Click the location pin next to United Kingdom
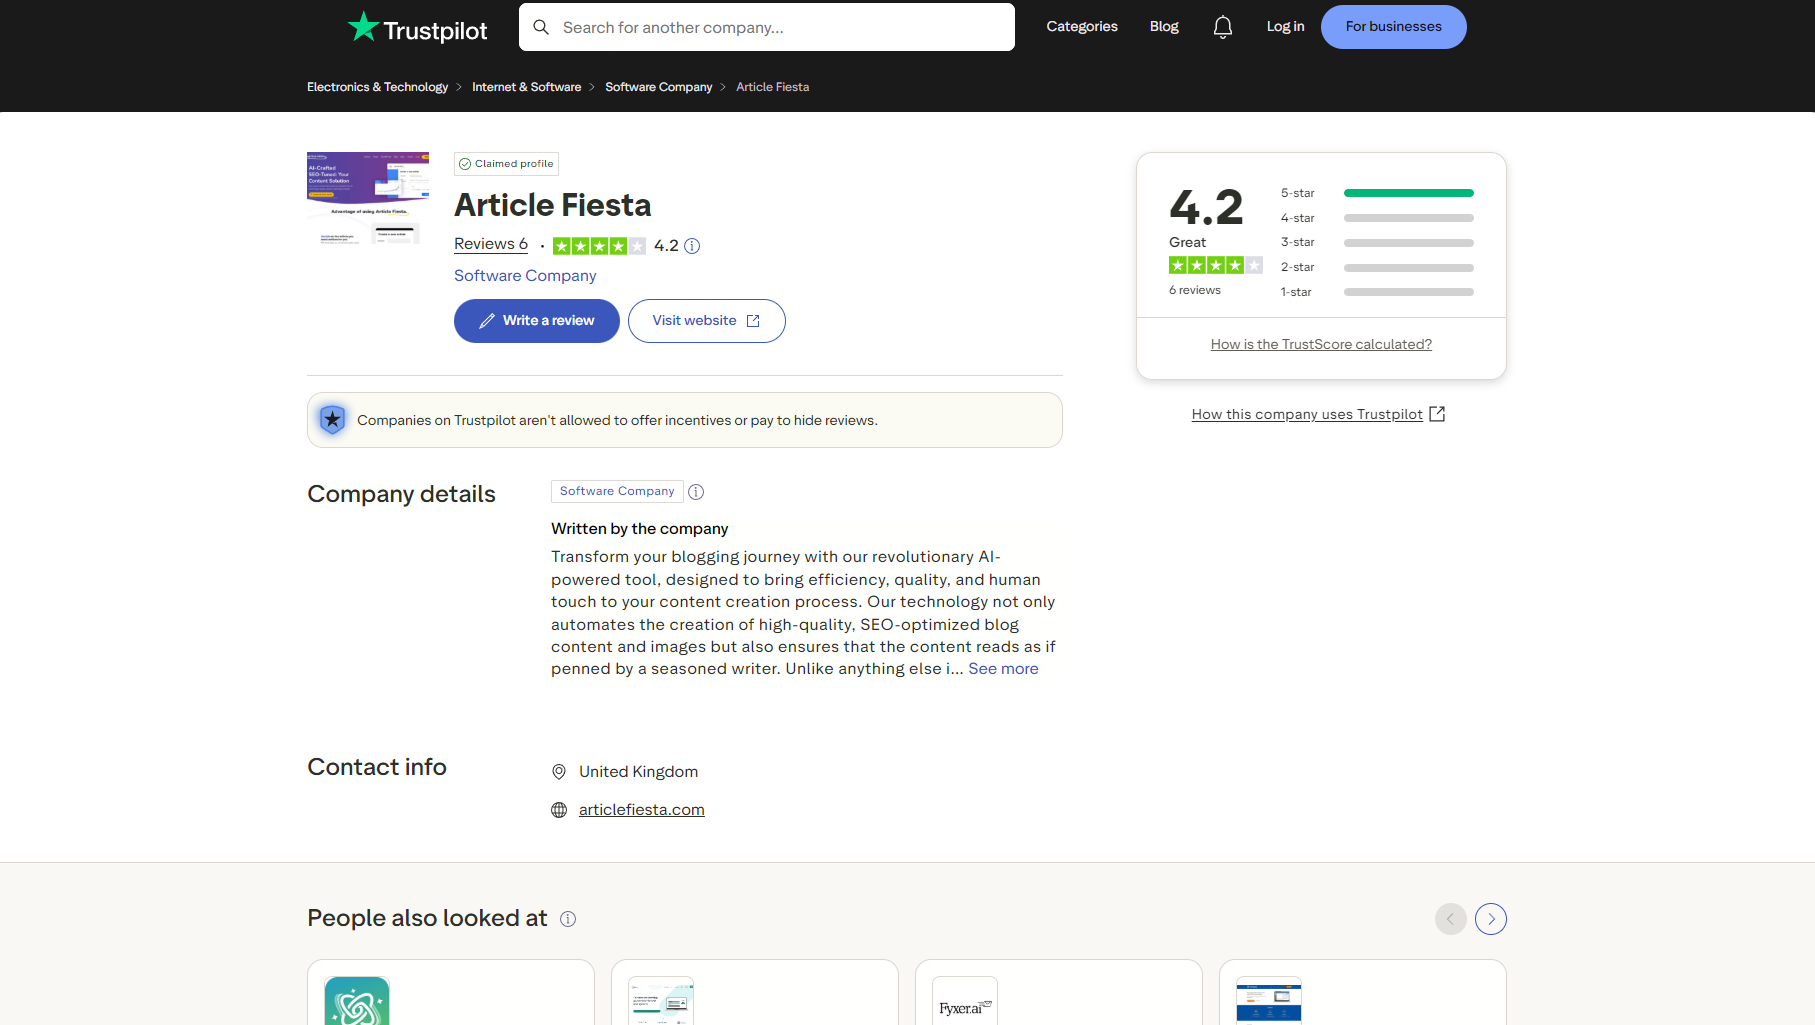The image size is (1815, 1025). (x=559, y=771)
